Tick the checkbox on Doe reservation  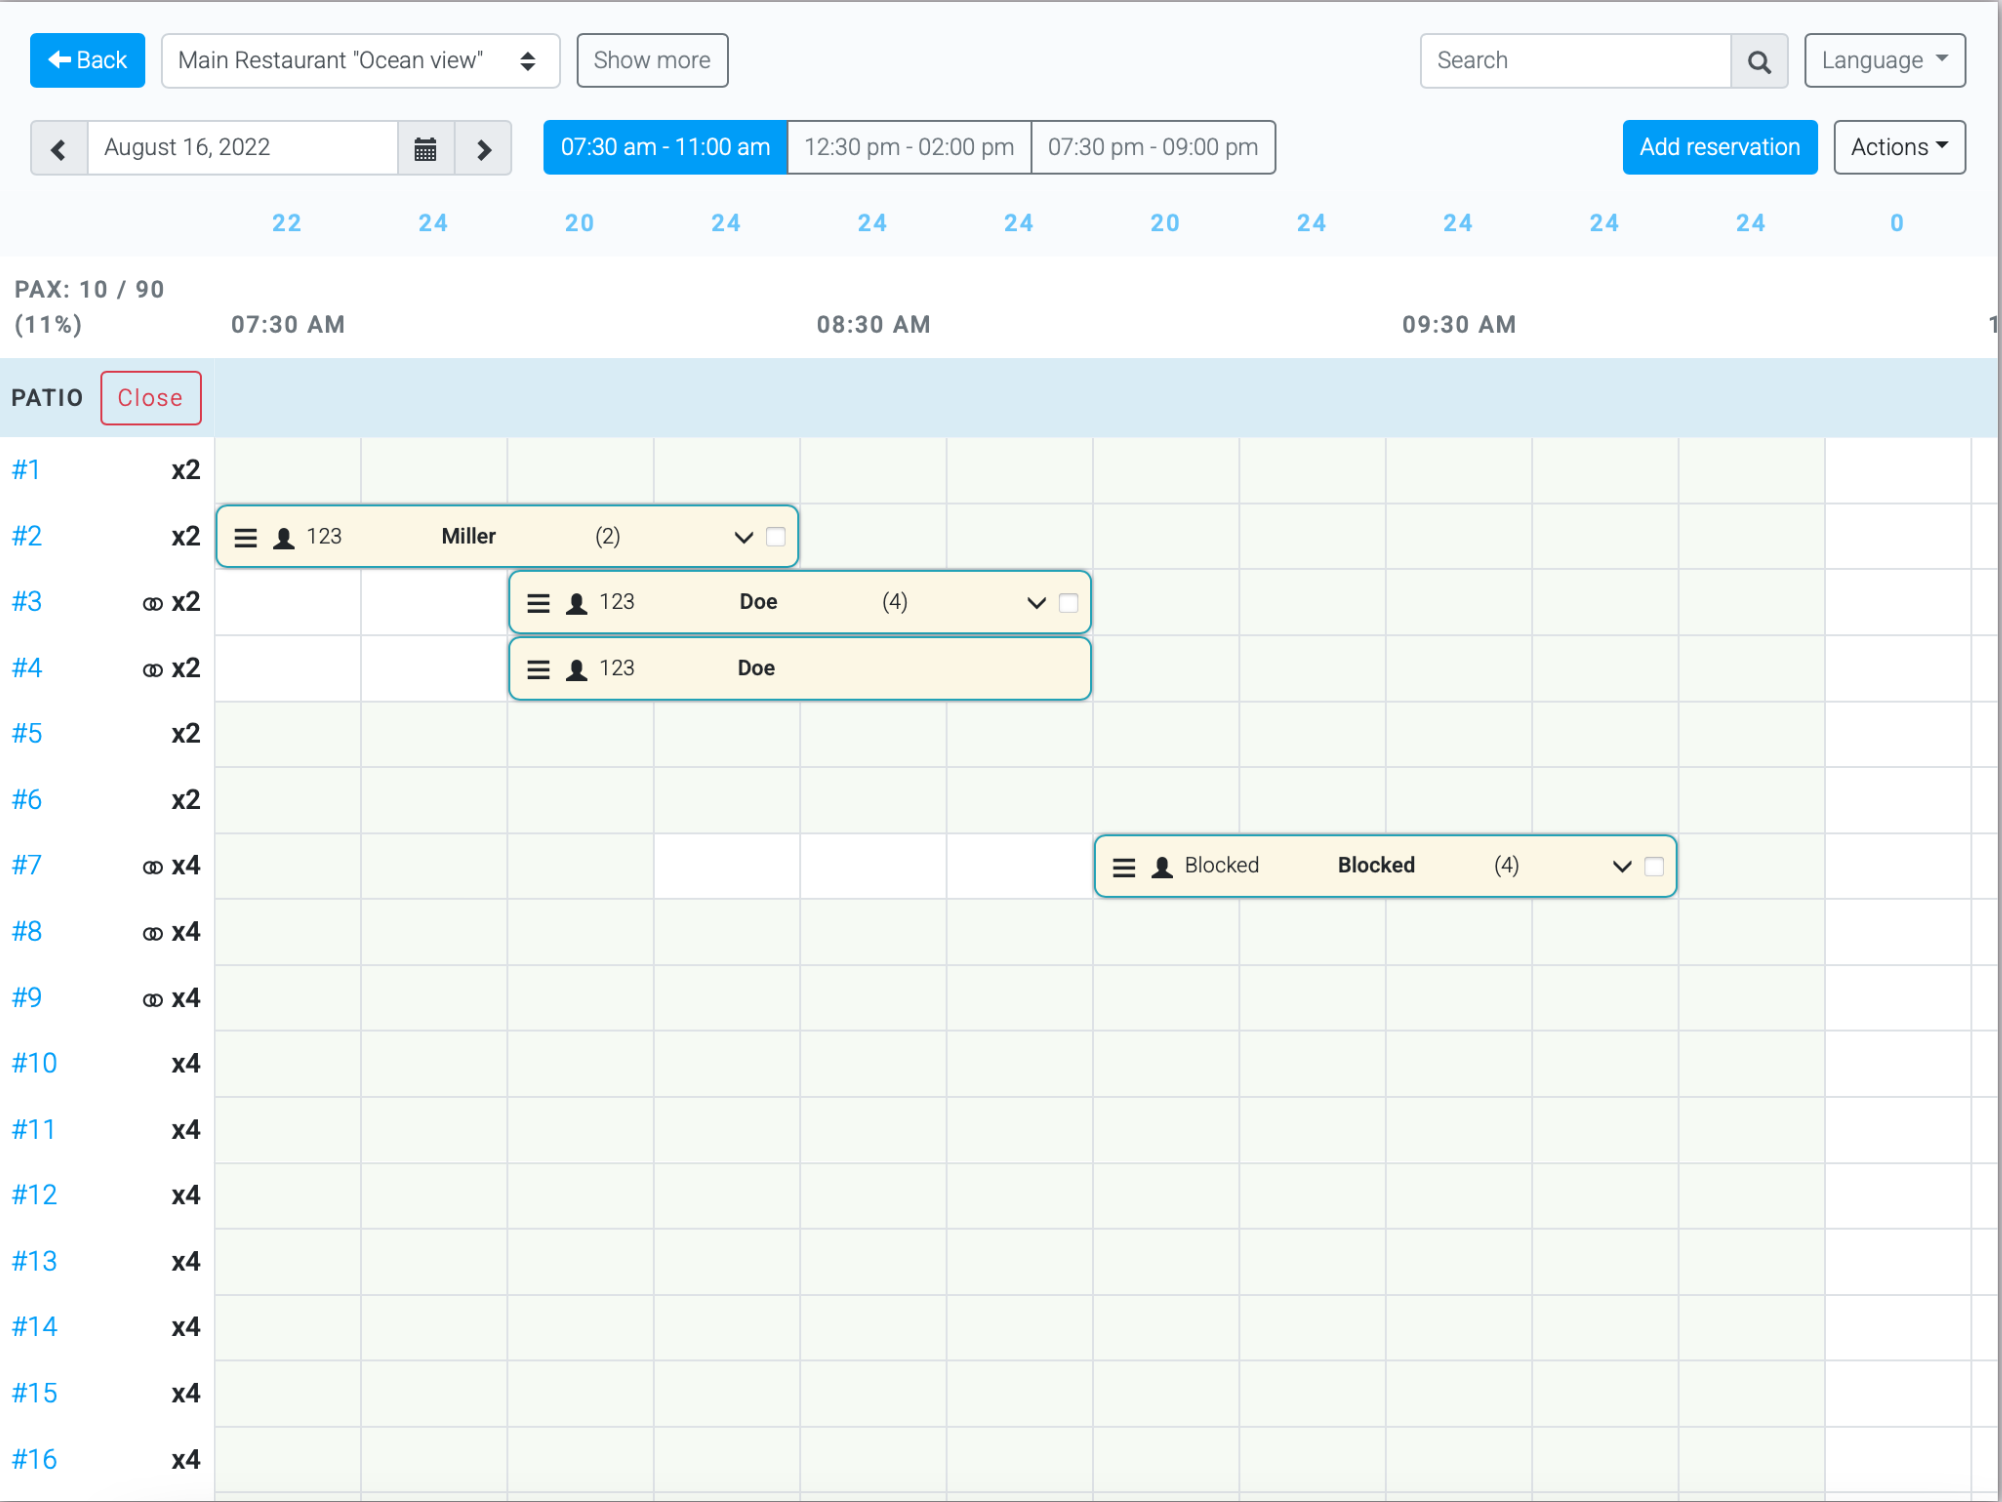pos(1068,603)
